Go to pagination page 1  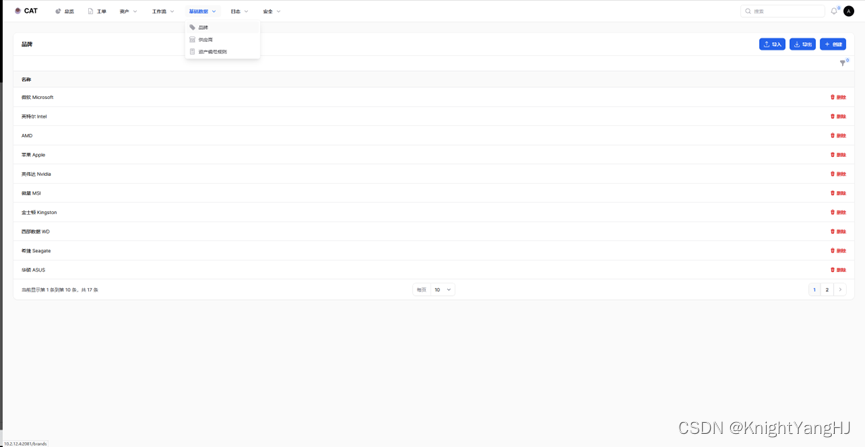click(814, 290)
